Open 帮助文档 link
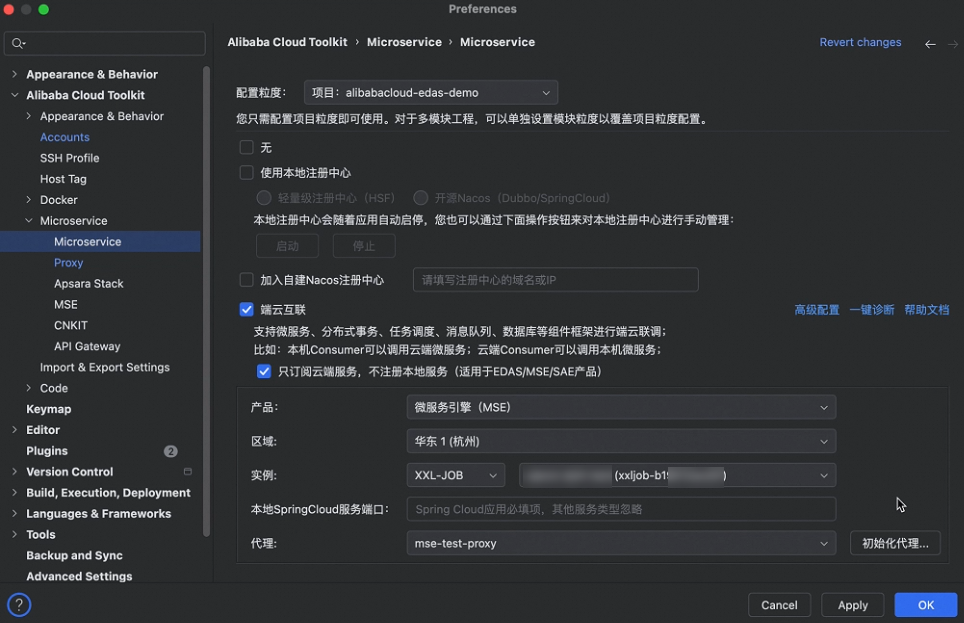This screenshot has width=964, height=623. coord(926,309)
